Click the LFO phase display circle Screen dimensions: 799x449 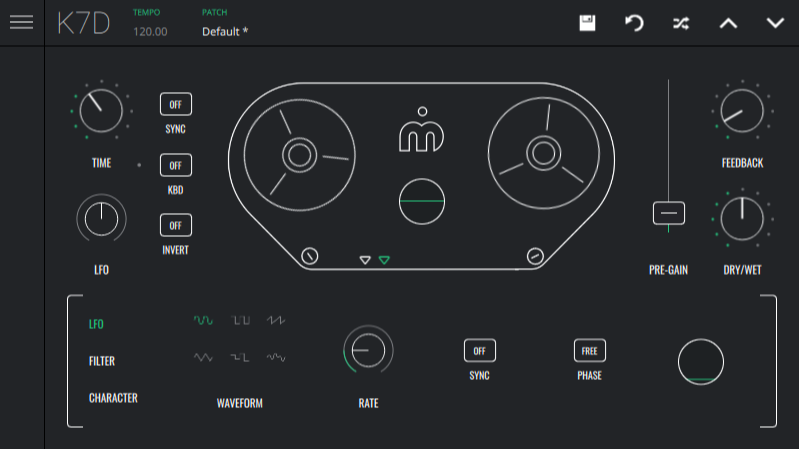(701, 362)
